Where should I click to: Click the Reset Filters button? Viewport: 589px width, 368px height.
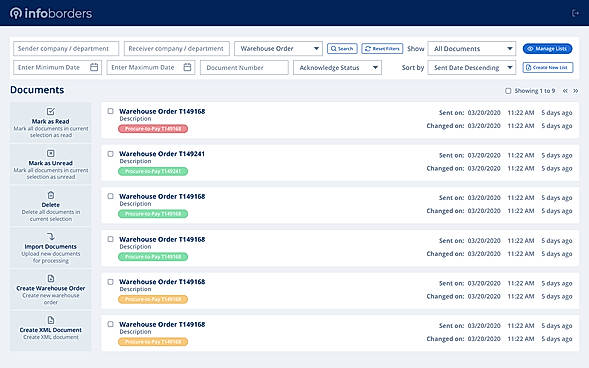coord(382,48)
